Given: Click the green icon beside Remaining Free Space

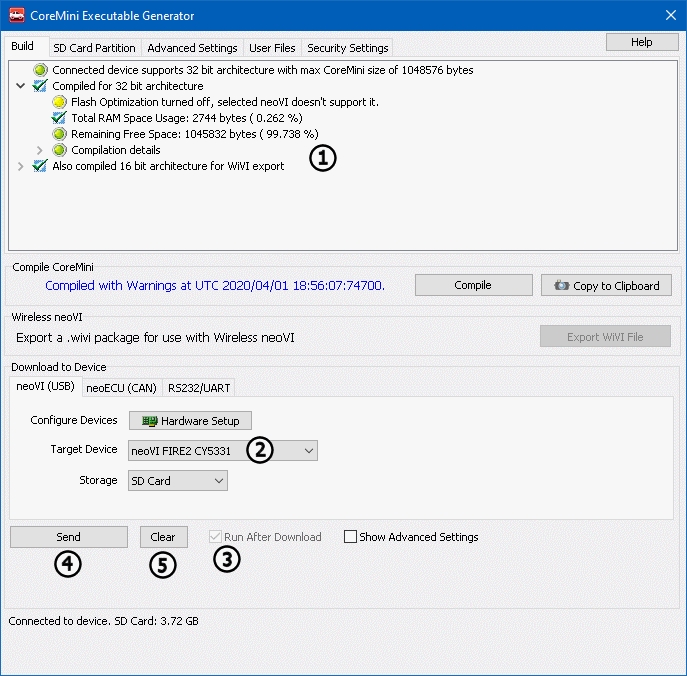Looking at the screenshot, I should [x=59, y=134].
